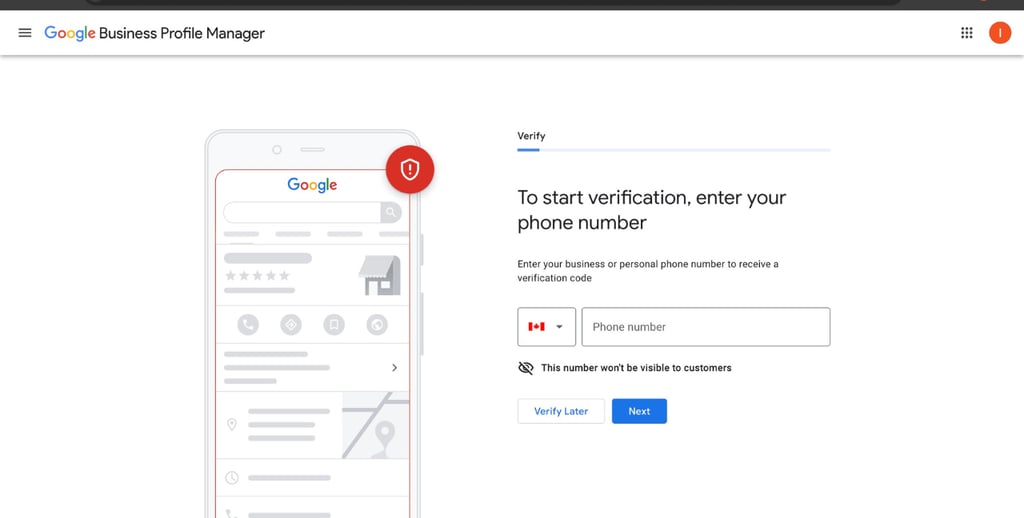Click the globe website icon in illustration

[377, 325]
